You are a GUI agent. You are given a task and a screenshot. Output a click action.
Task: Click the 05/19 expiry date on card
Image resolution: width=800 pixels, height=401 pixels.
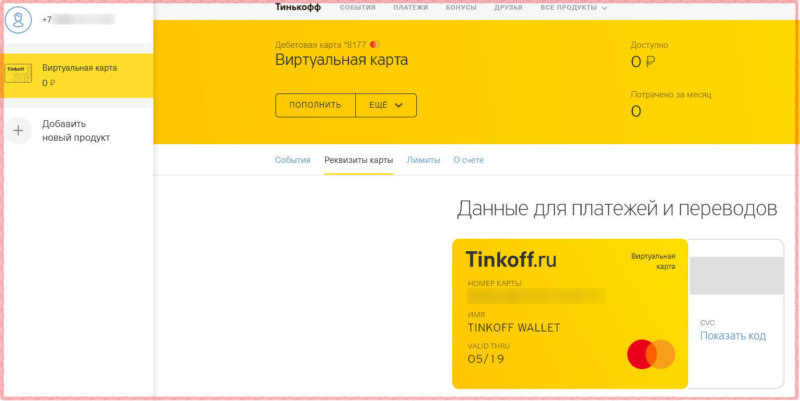pyautogui.click(x=486, y=359)
